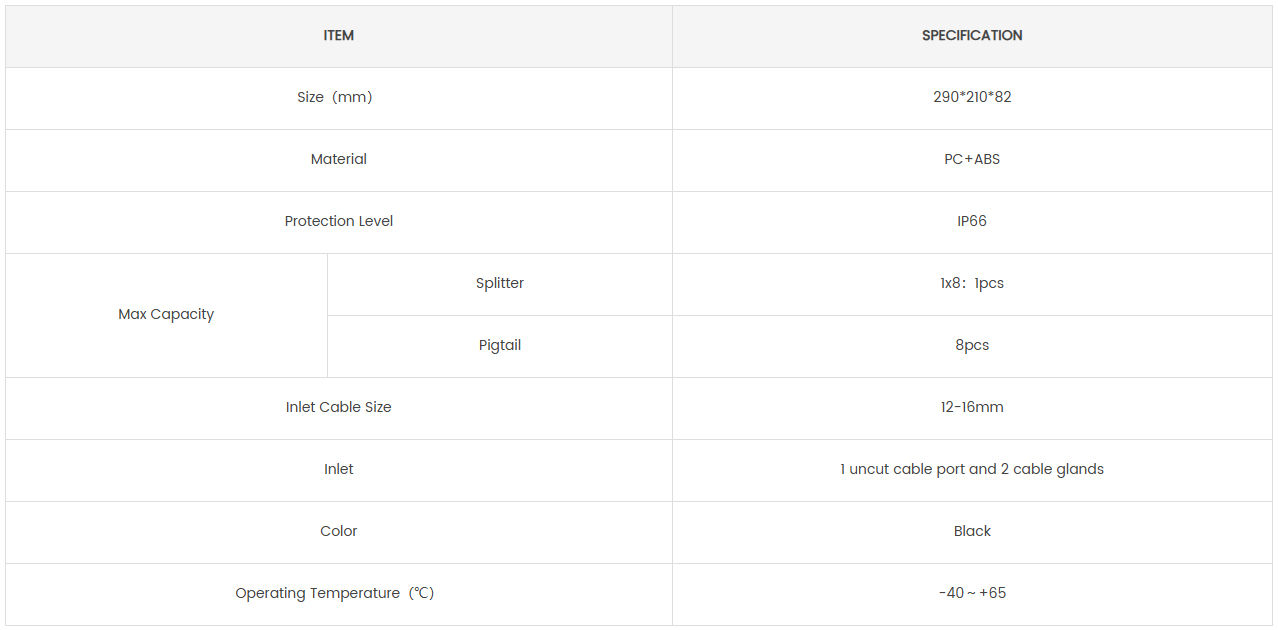Select the Max Capacity cell
The image size is (1278, 630).
pos(166,315)
